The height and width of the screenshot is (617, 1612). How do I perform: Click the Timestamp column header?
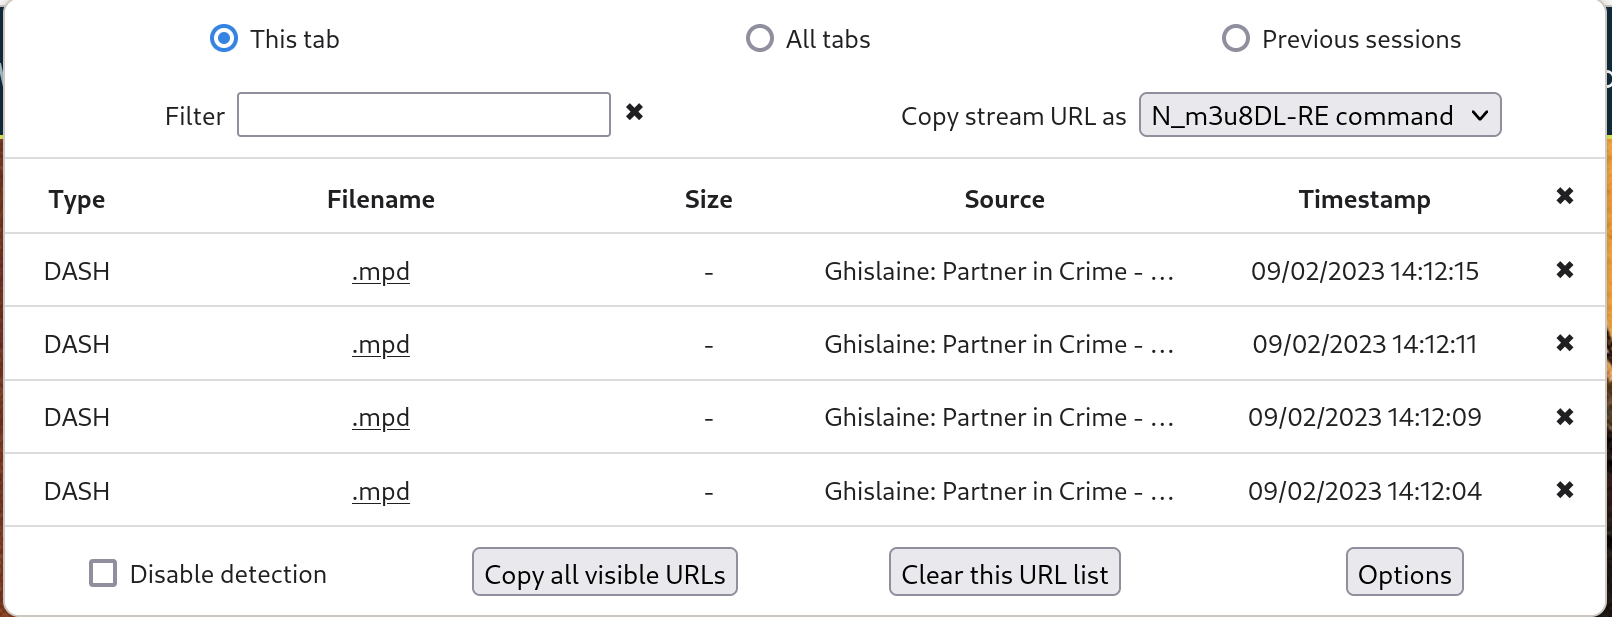tap(1364, 200)
